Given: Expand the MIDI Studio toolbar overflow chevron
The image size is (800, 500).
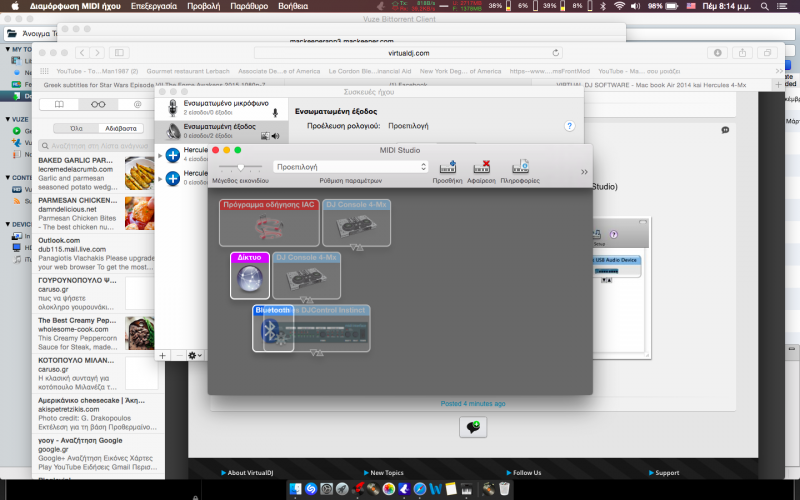Looking at the screenshot, I should point(584,172).
